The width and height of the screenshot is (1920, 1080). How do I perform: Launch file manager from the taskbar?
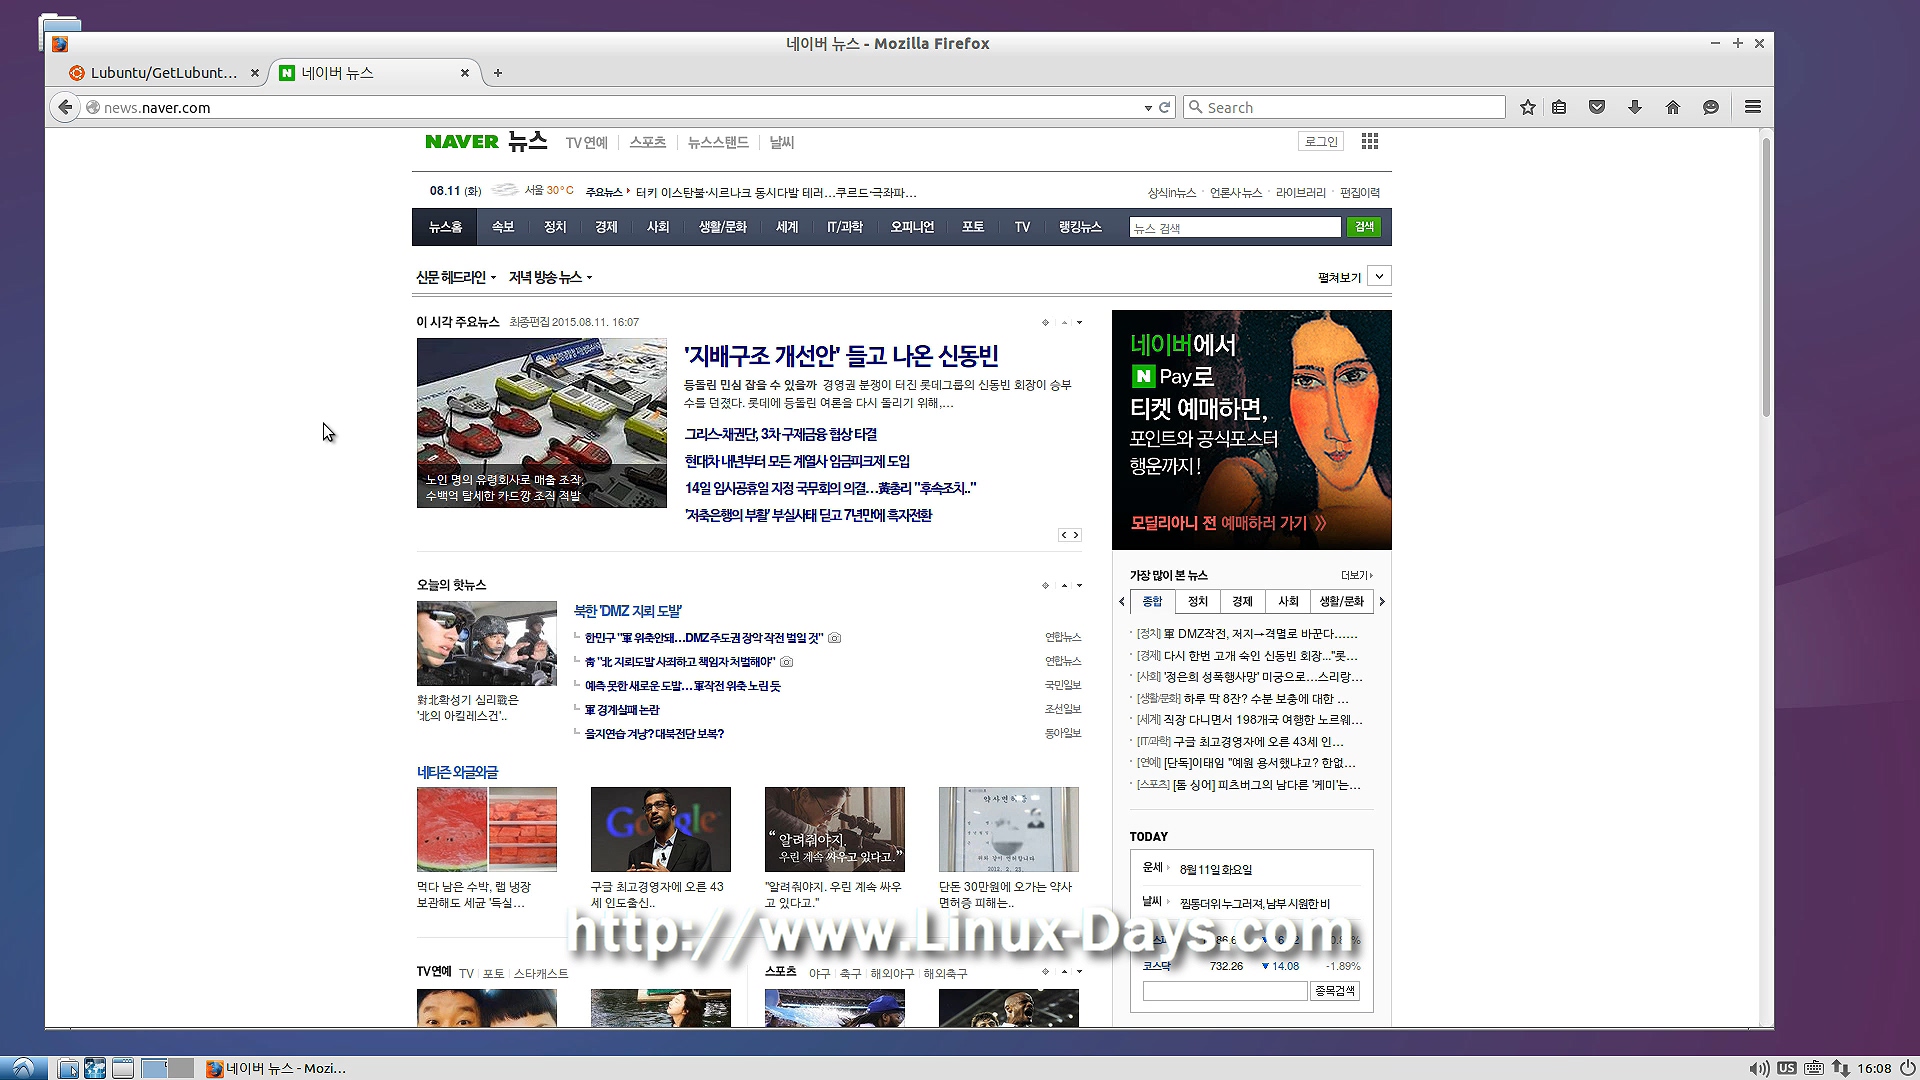pos(68,1068)
